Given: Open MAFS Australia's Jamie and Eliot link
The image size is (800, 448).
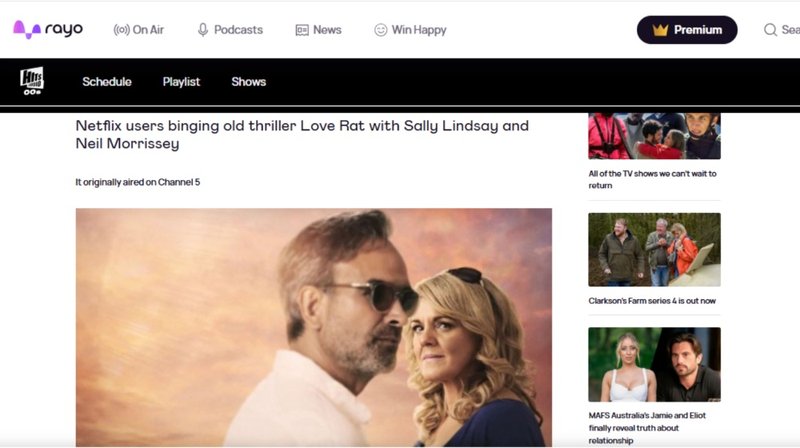Looking at the screenshot, I should [x=647, y=428].
